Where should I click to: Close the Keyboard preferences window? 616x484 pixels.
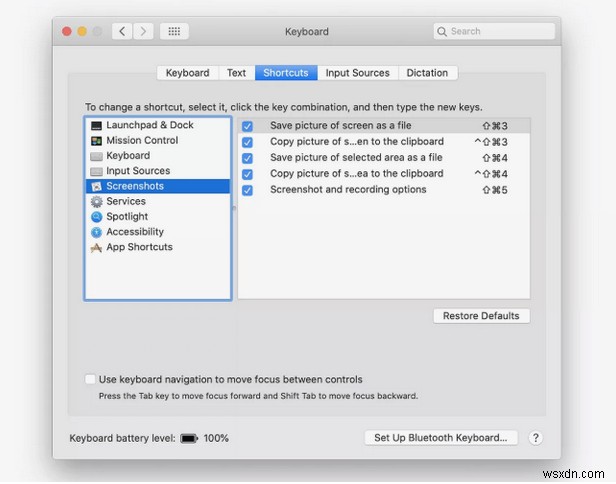coord(67,31)
